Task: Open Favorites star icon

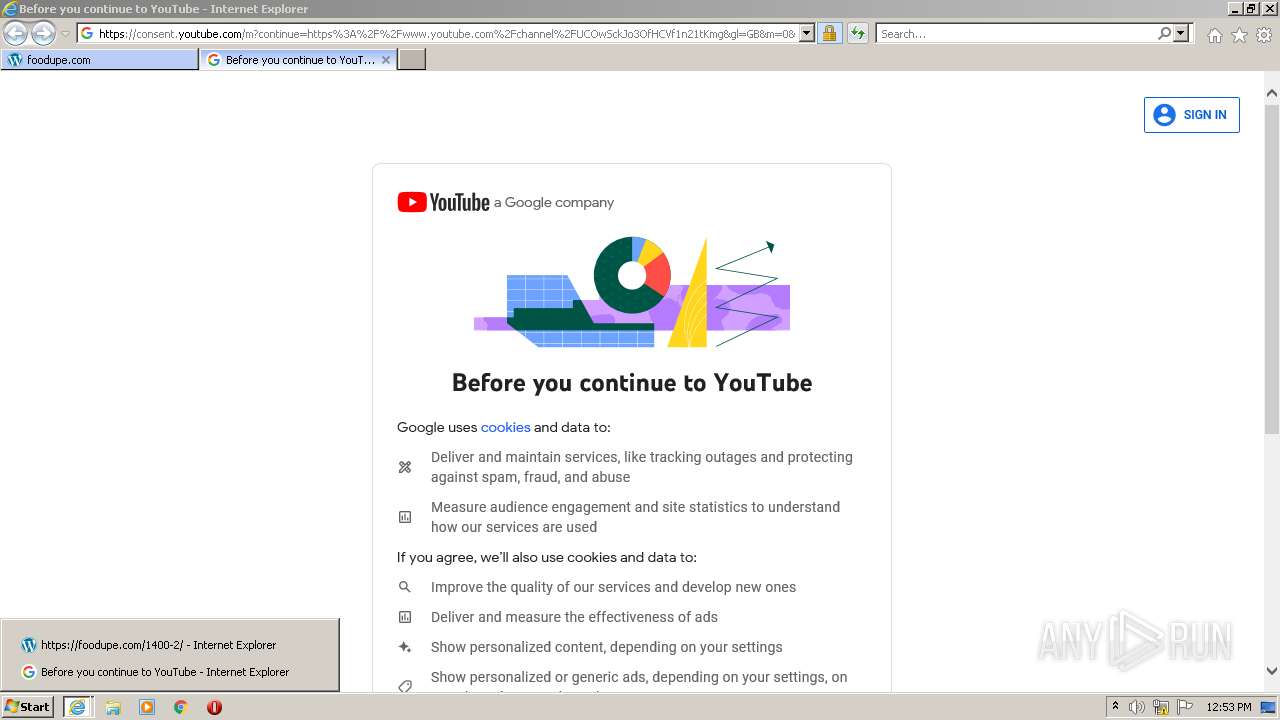Action: point(1239,35)
